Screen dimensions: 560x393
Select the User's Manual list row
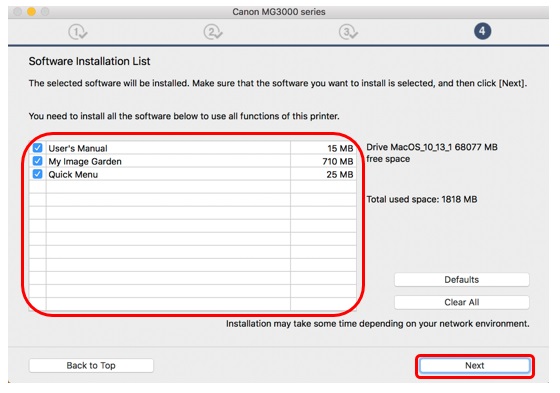[x=192, y=148]
